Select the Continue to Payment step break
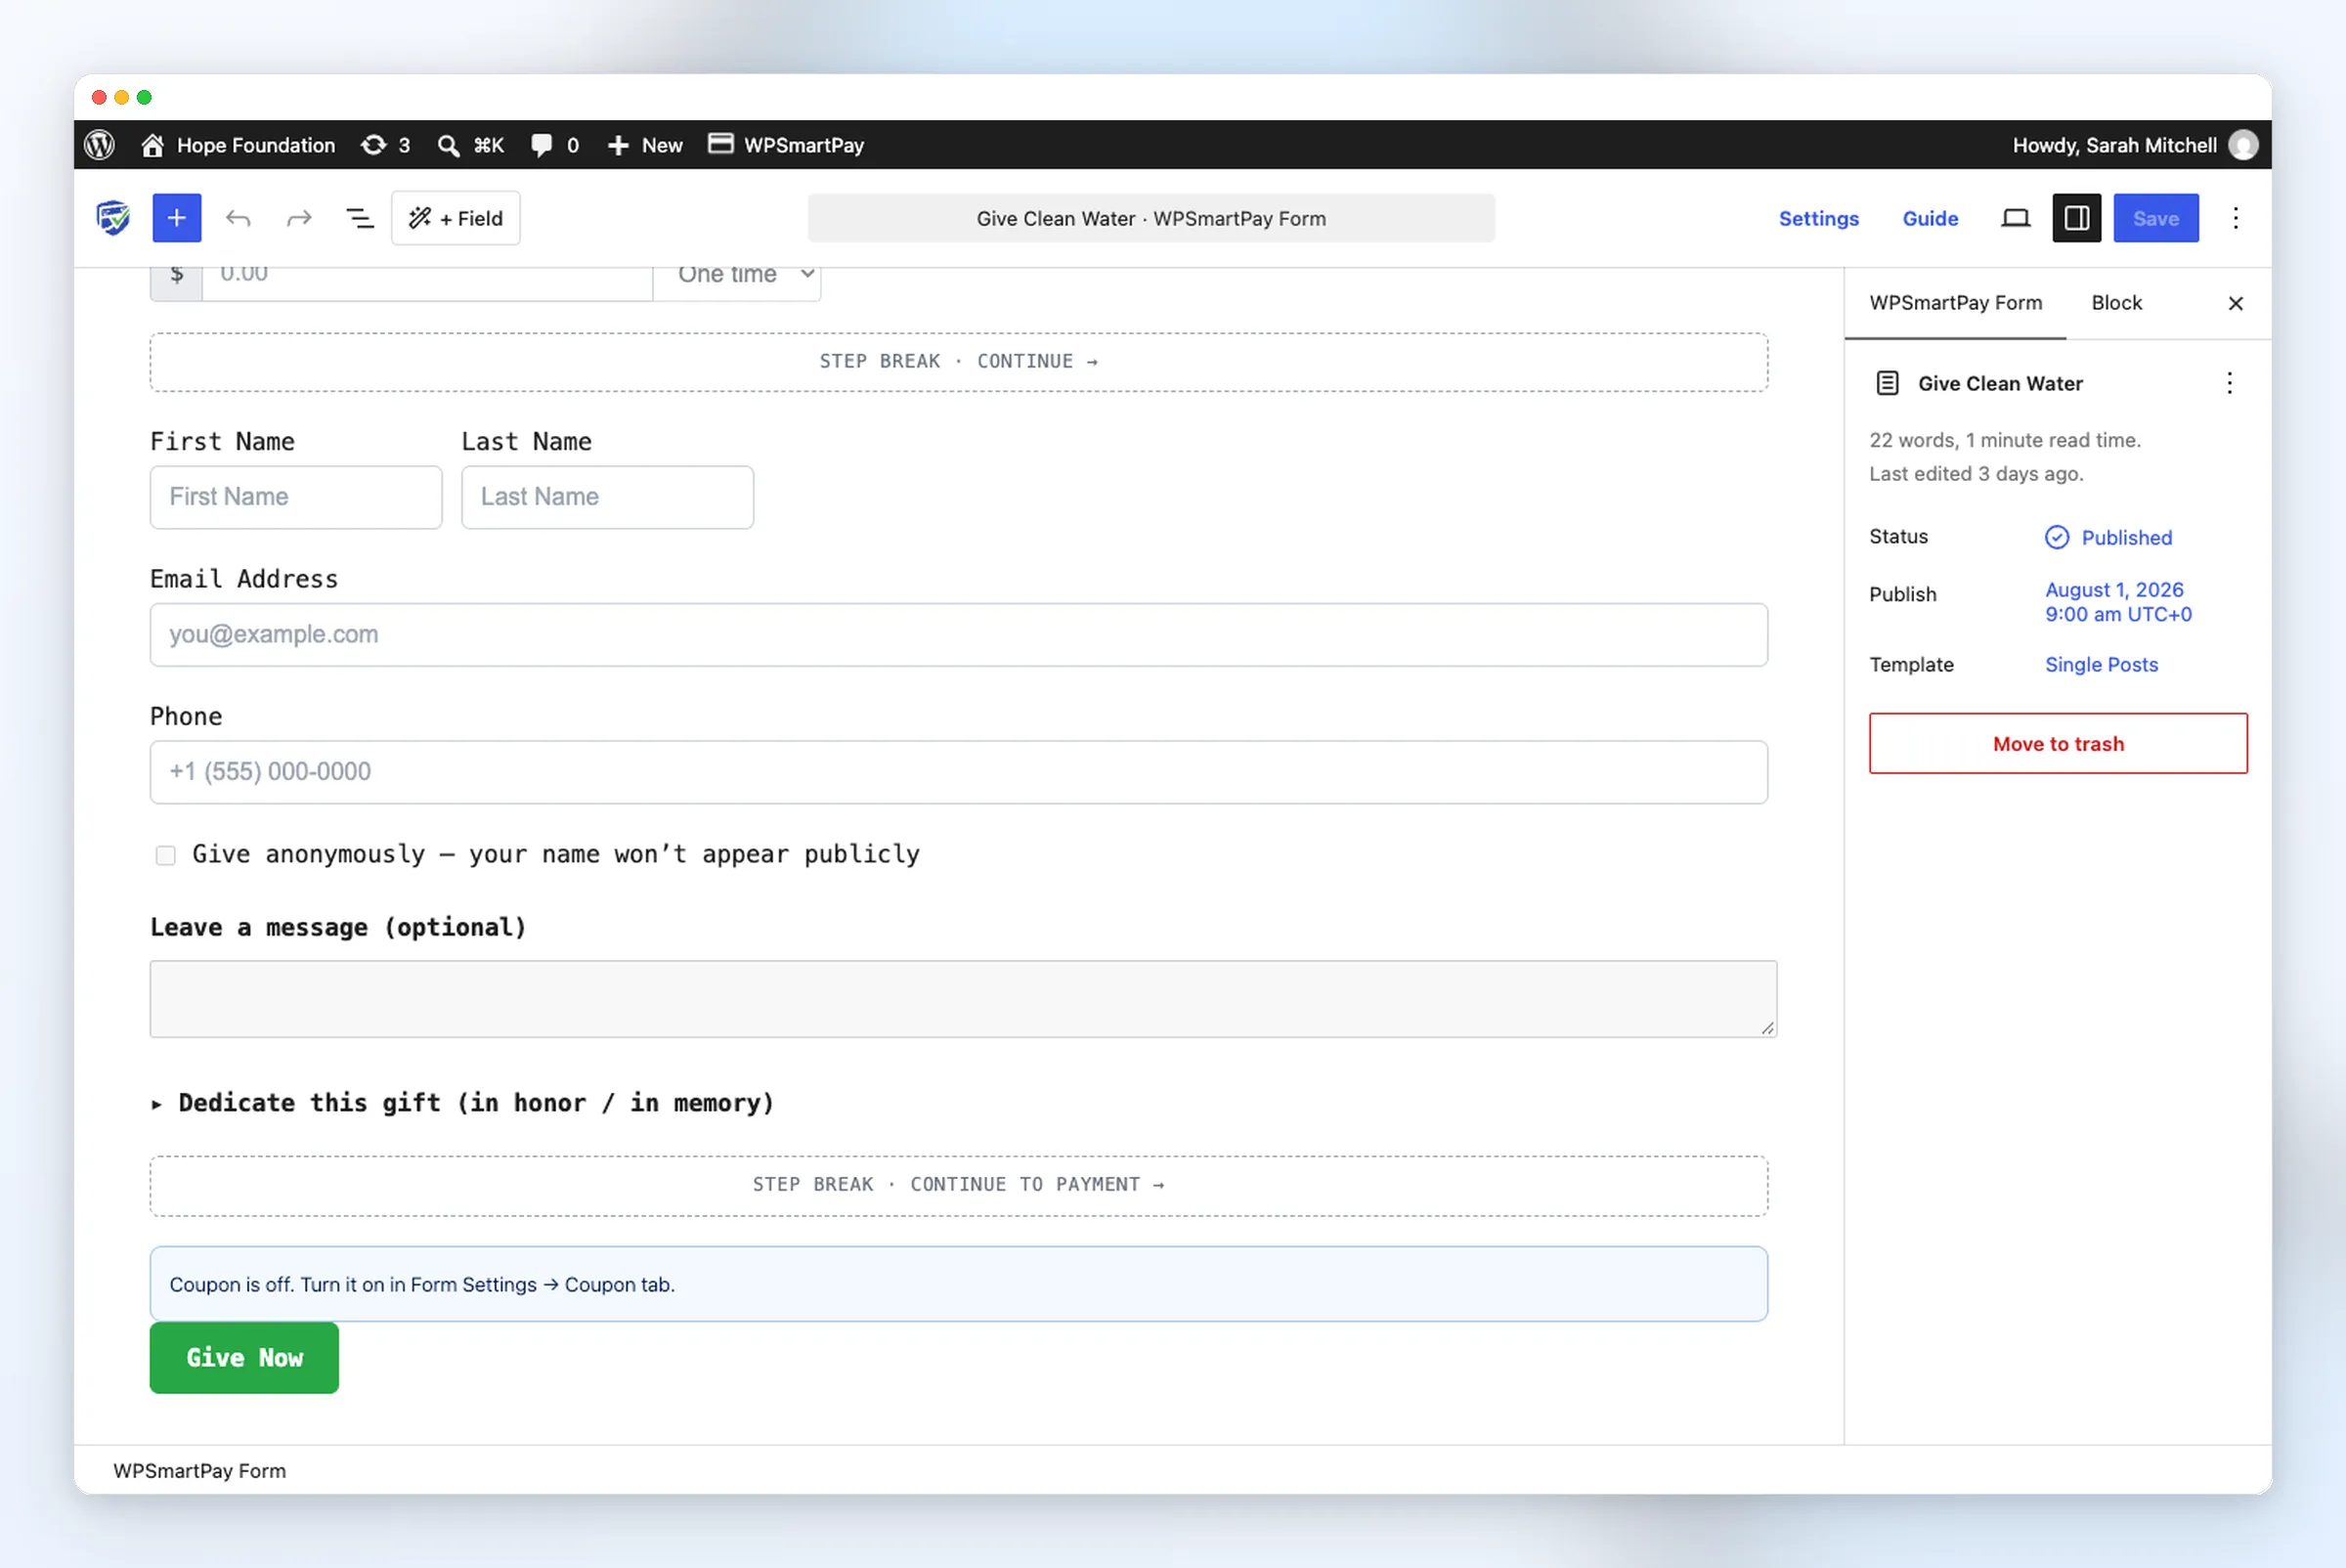This screenshot has height=1568, width=2346. [x=958, y=1186]
